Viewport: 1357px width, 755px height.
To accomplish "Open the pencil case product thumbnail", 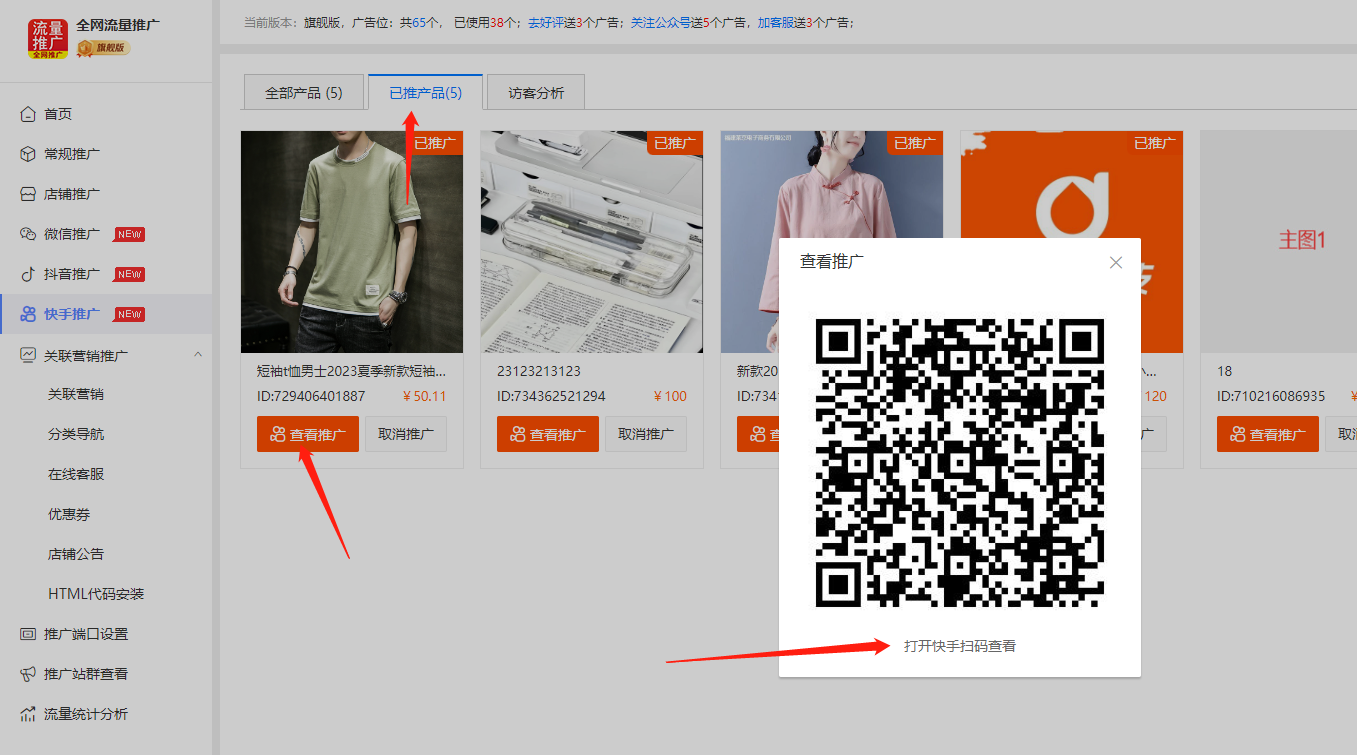I will pos(592,241).
